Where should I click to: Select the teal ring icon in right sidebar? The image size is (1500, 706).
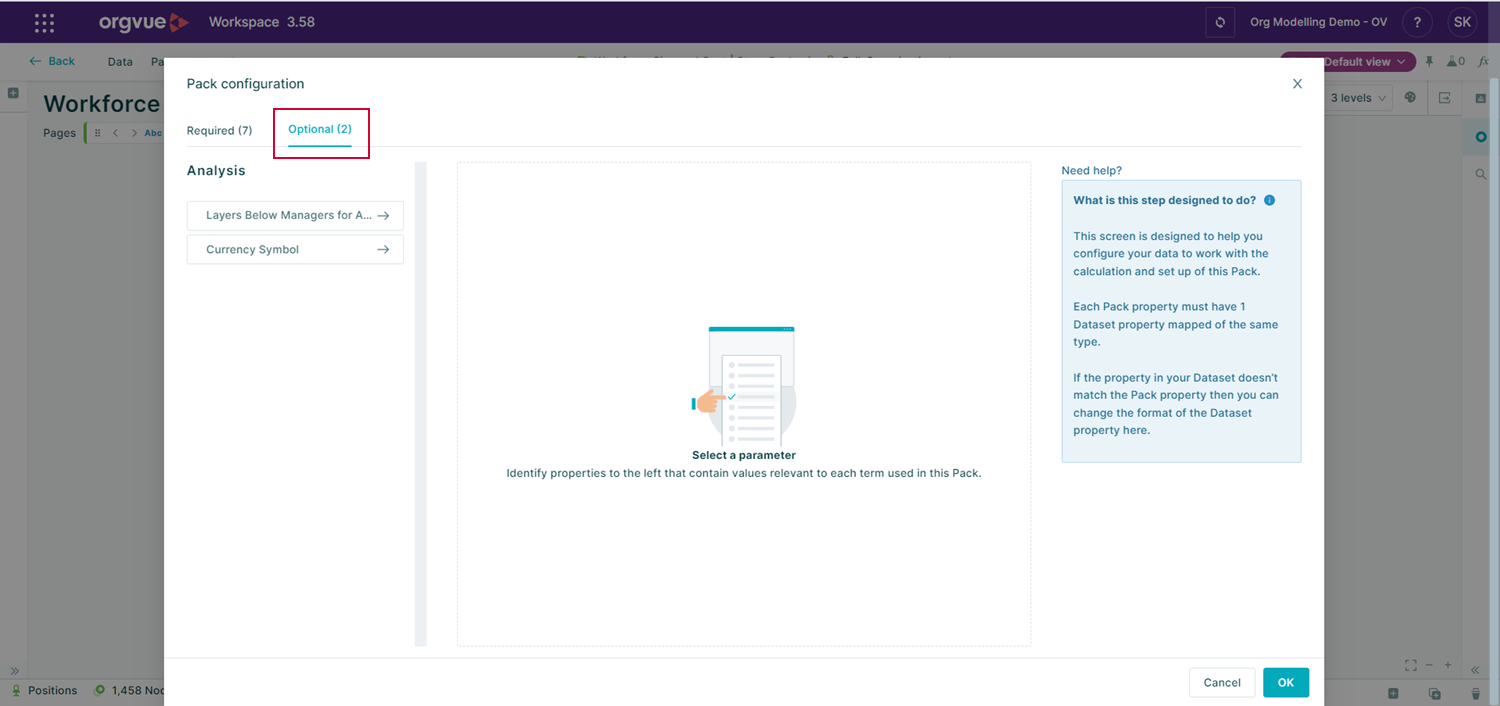coord(1481,137)
